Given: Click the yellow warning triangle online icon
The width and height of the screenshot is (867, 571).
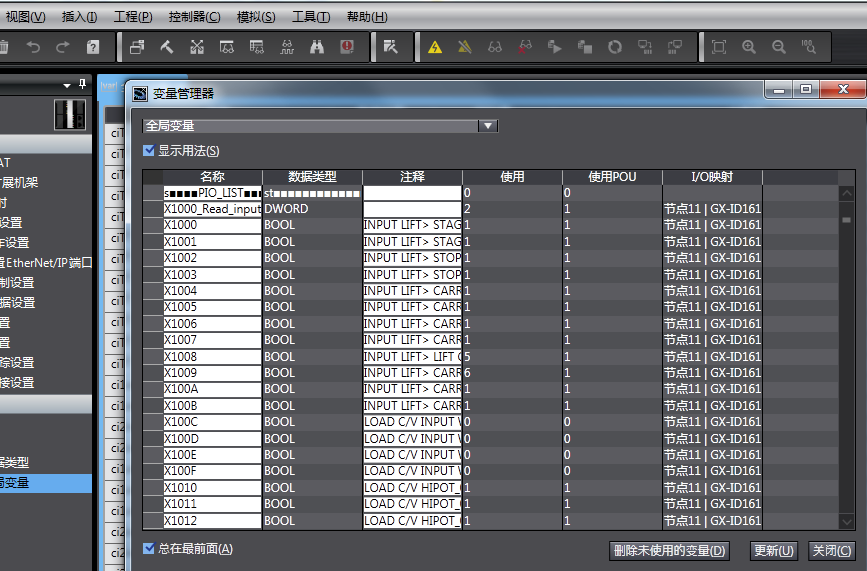Looking at the screenshot, I should point(435,47).
